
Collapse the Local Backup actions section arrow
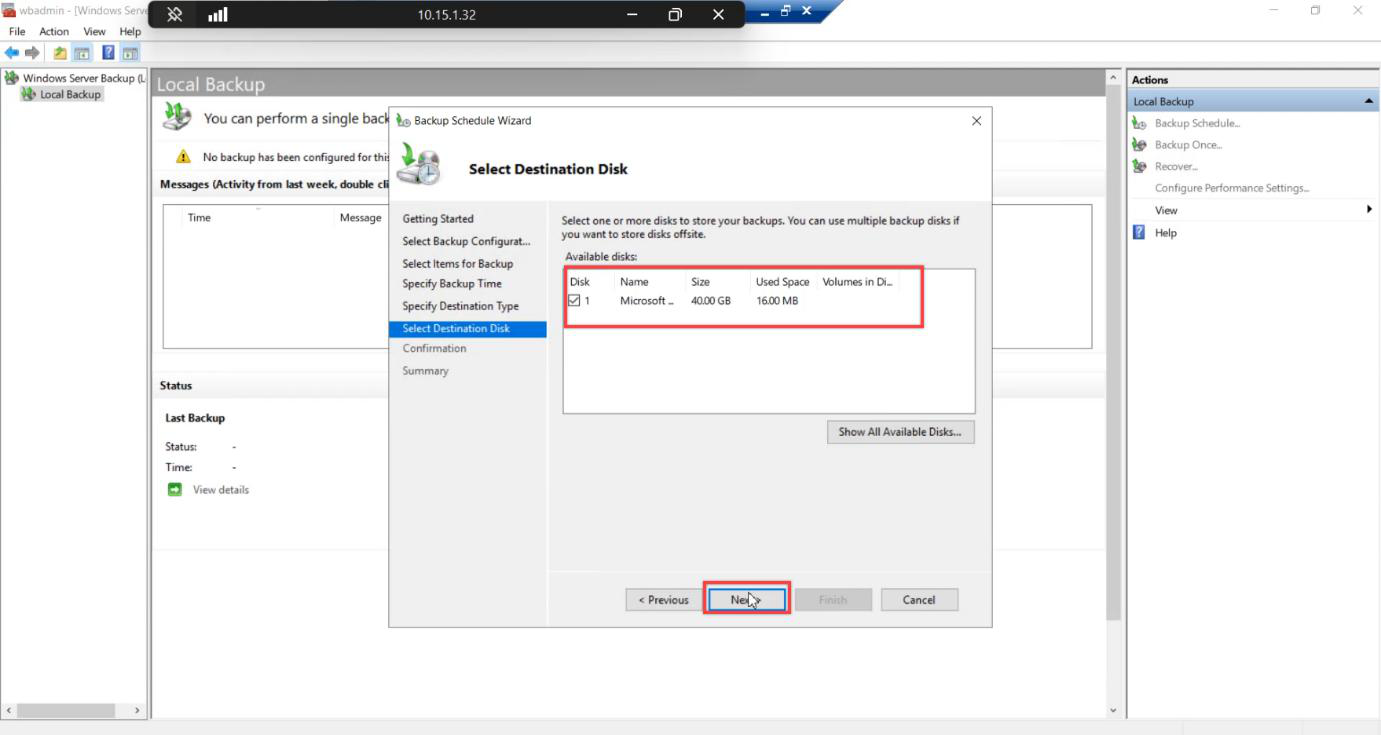pos(1368,101)
